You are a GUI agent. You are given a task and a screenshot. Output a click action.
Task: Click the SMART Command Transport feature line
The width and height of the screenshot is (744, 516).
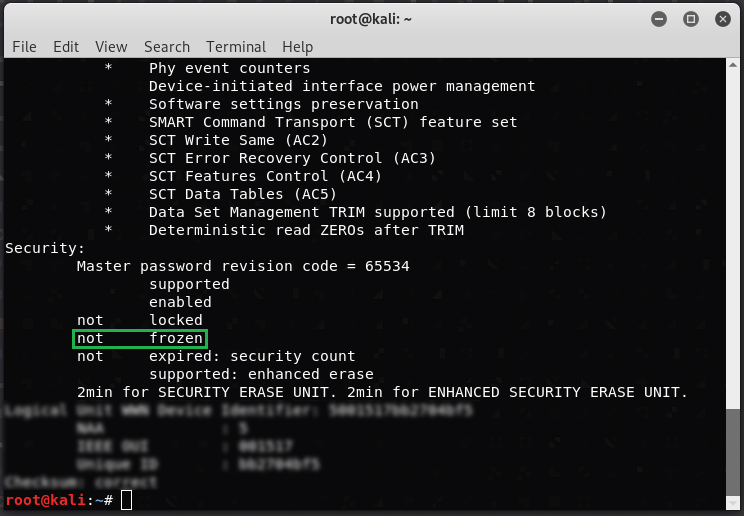tap(333, 122)
